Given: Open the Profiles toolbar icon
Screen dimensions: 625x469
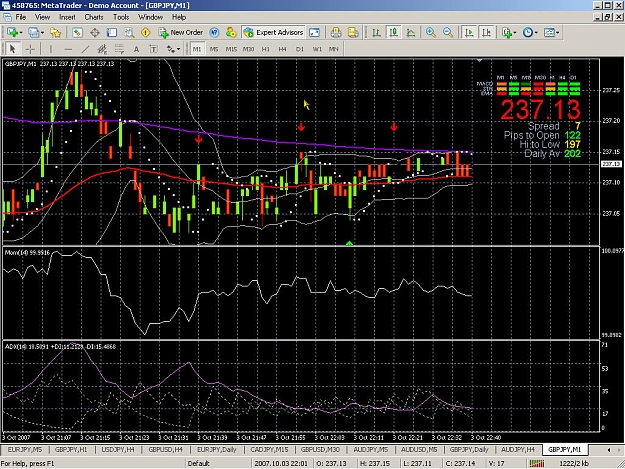Looking at the screenshot, I should pyautogui.click(x=33, y=32).
